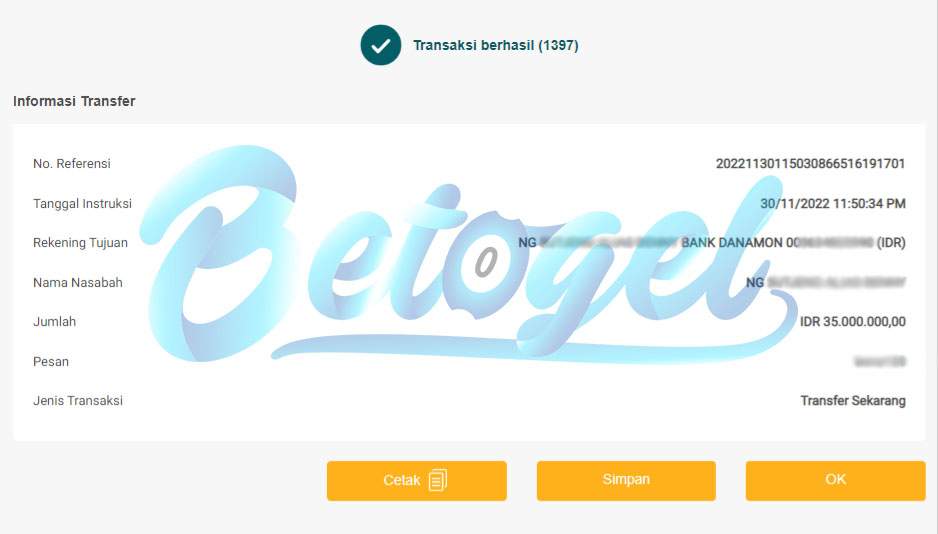Screen dimensions: 938x534
Task: Click the green success checkmark icon
Action: 380,45
